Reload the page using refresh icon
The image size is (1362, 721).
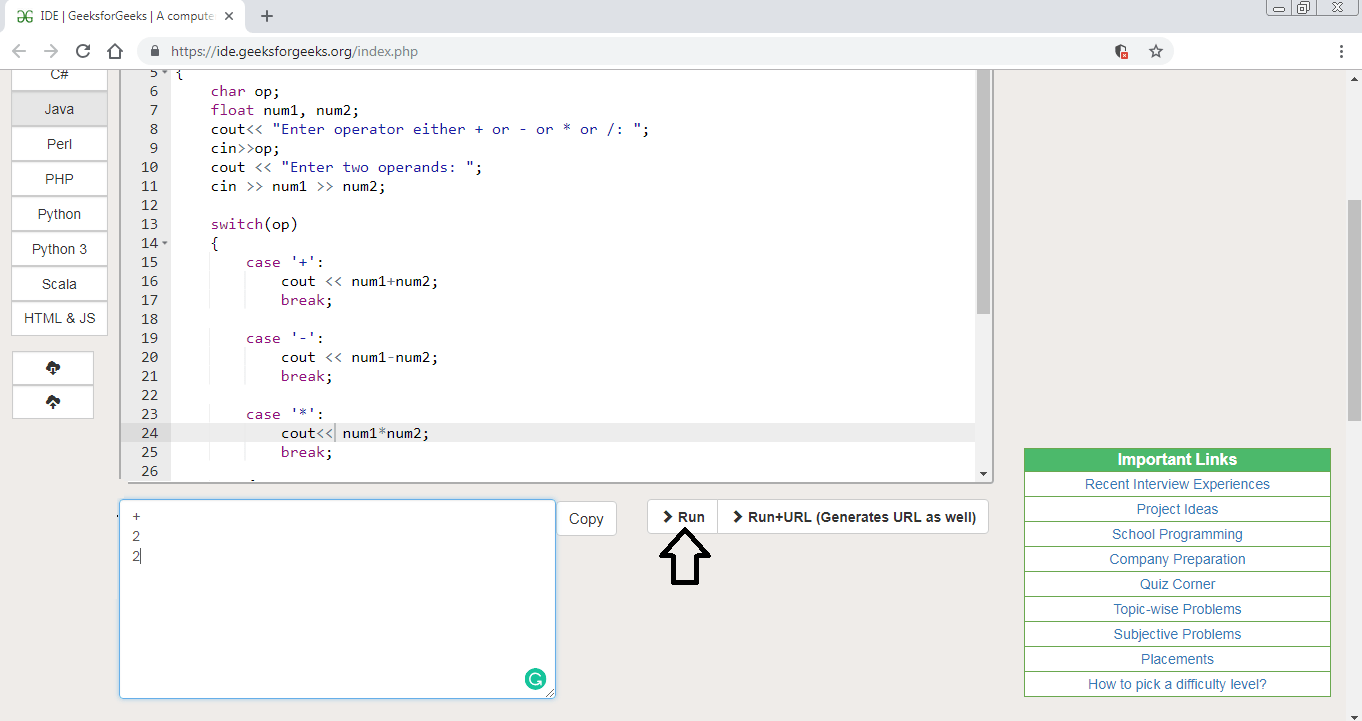tap(83, 51)
